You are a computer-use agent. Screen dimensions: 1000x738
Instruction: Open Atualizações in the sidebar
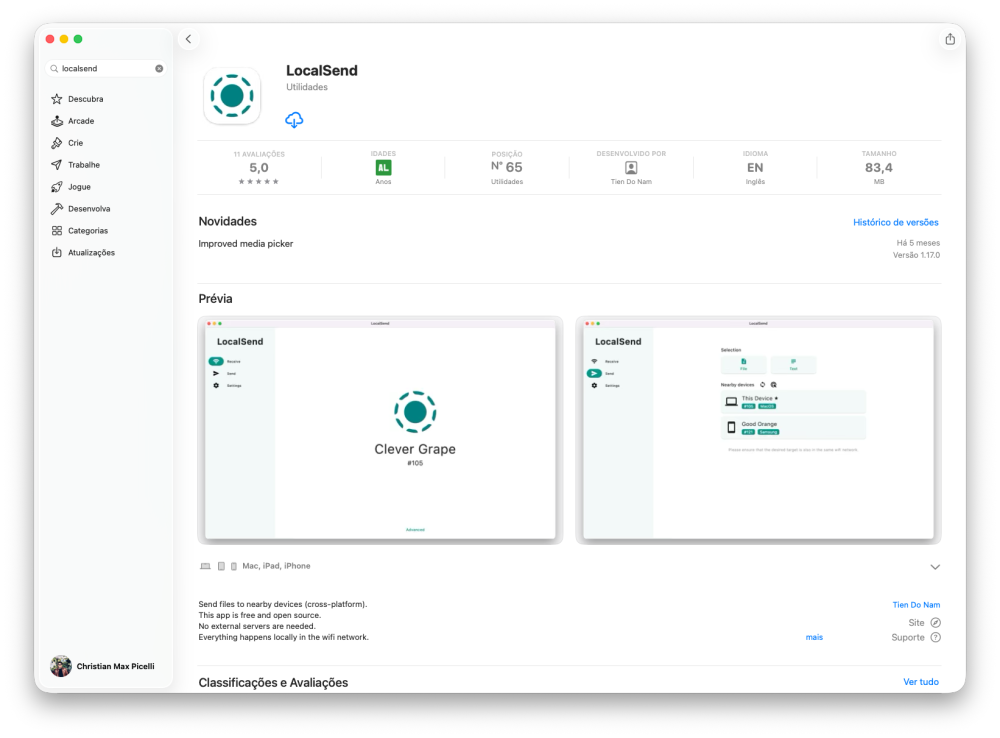[x=105, y=253]
